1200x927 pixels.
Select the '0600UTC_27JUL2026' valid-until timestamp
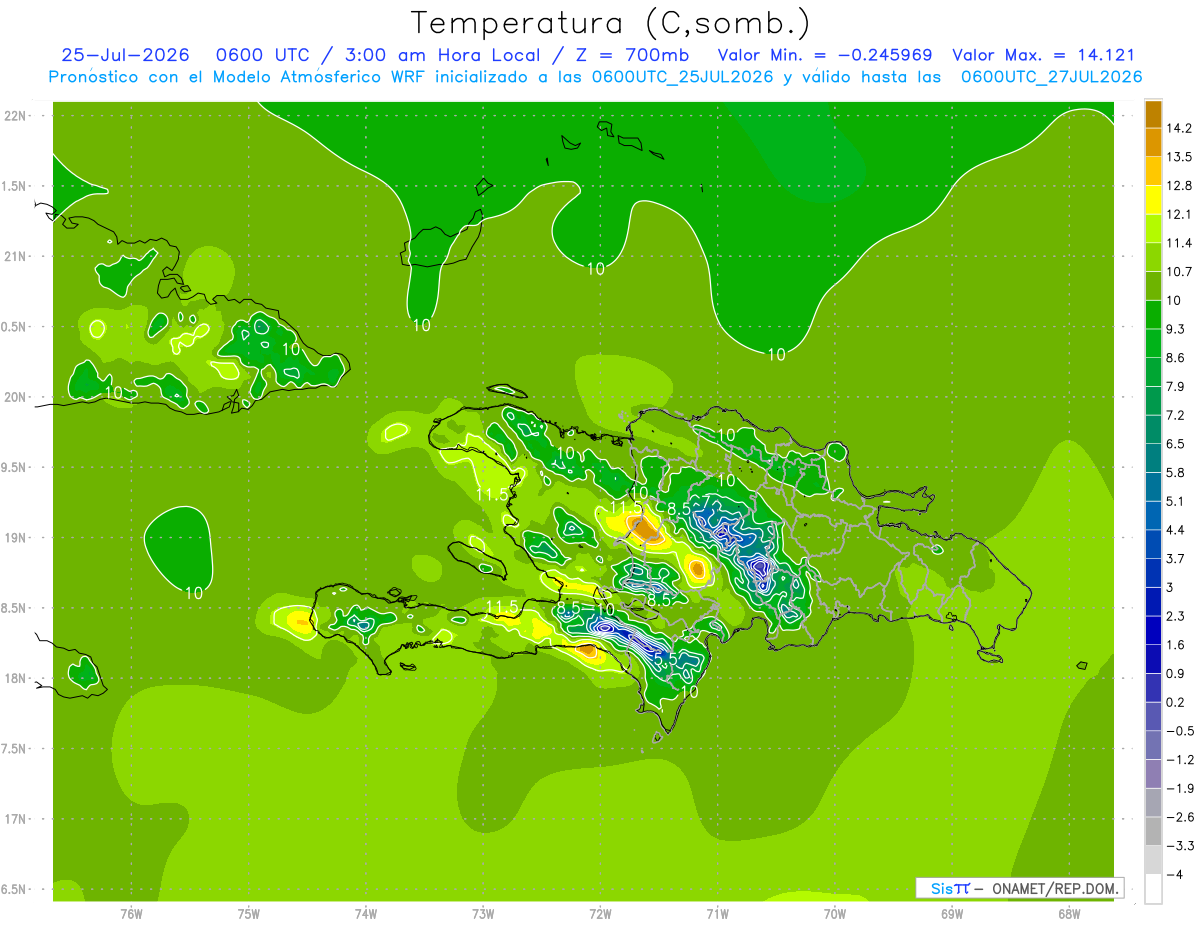(x=1051, y=77)
